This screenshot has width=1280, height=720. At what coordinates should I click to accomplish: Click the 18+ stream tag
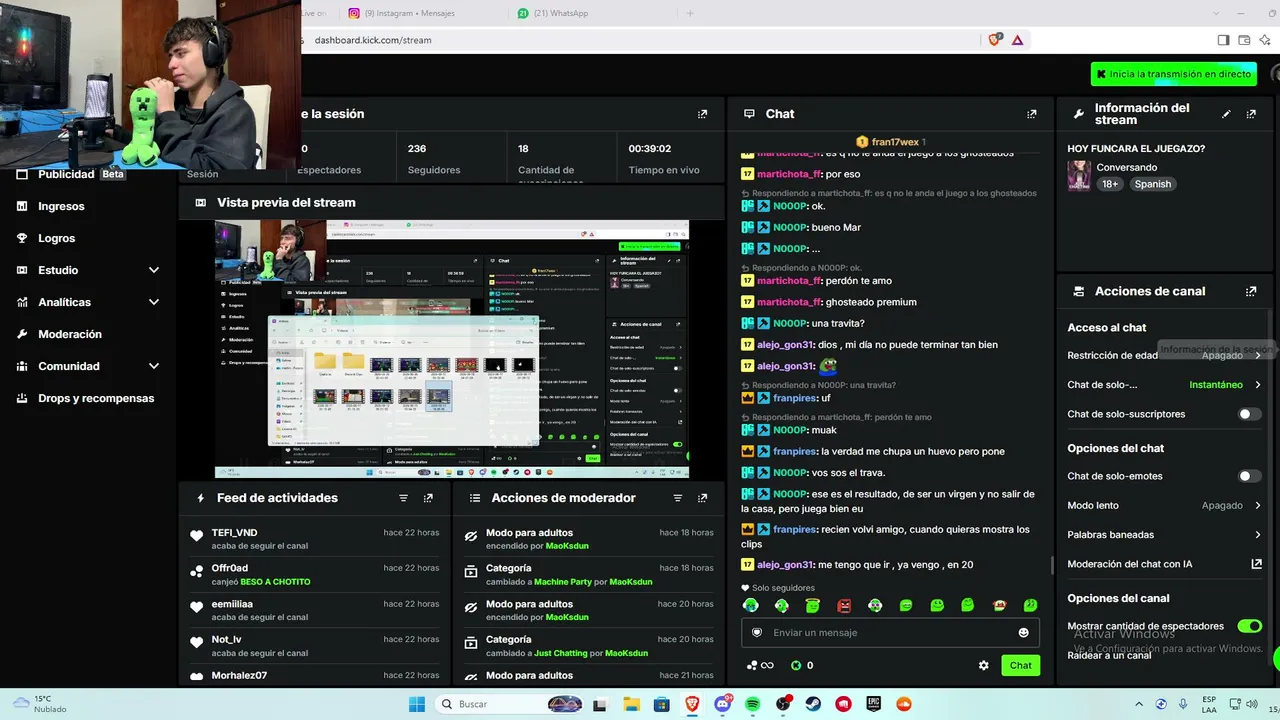pos(1110,184)
